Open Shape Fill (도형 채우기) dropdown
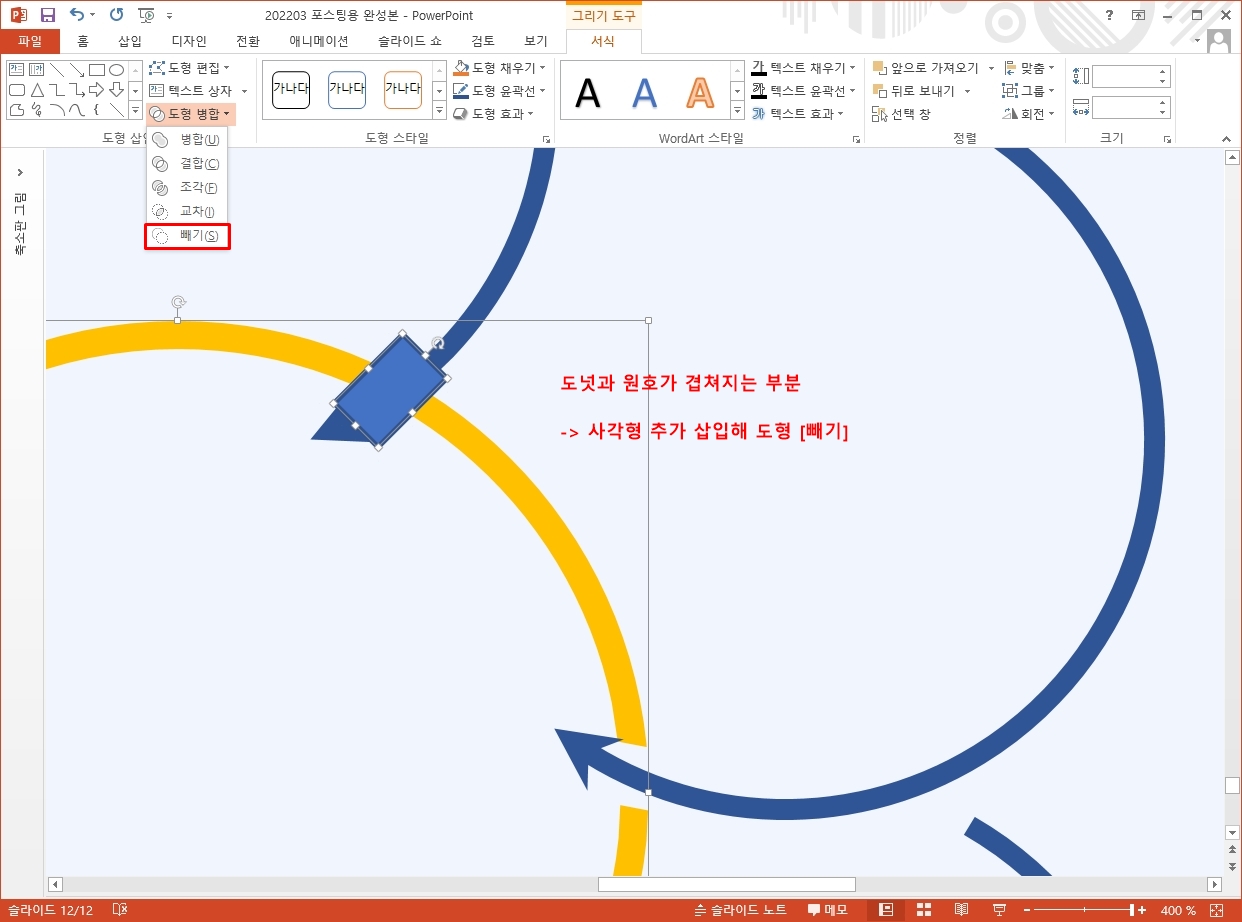The width and height of the screenshot is (1242, 922). pyautogui.click(x=499, y=68)
